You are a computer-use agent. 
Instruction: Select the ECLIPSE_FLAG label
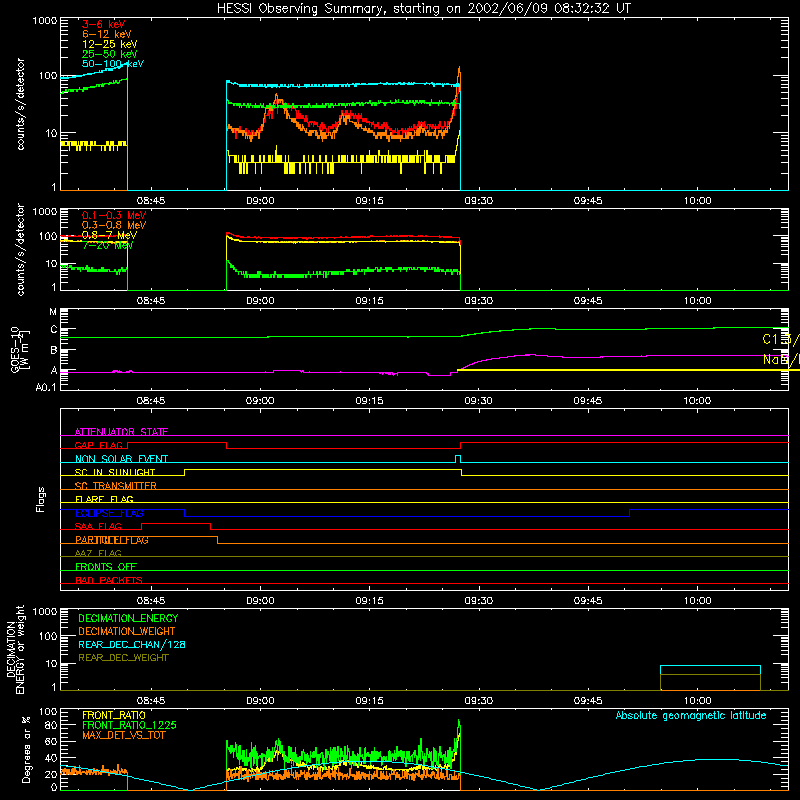(109, 513)
